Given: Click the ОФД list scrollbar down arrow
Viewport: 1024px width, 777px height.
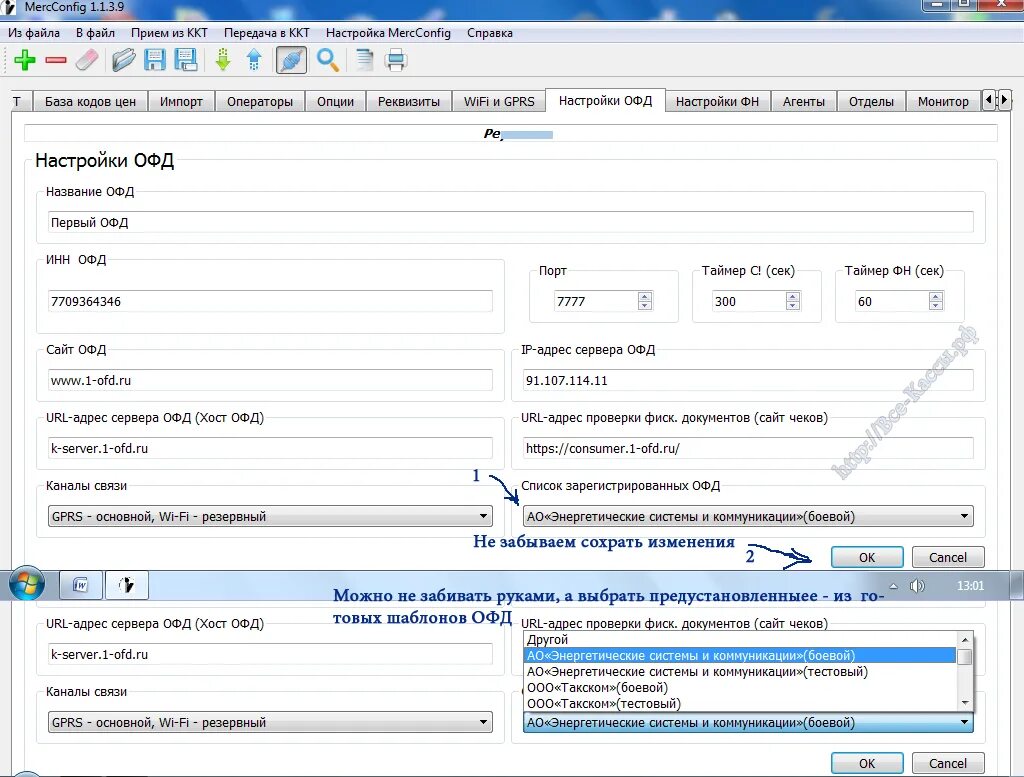Looking at the screenshot, I should coord(965,703).
